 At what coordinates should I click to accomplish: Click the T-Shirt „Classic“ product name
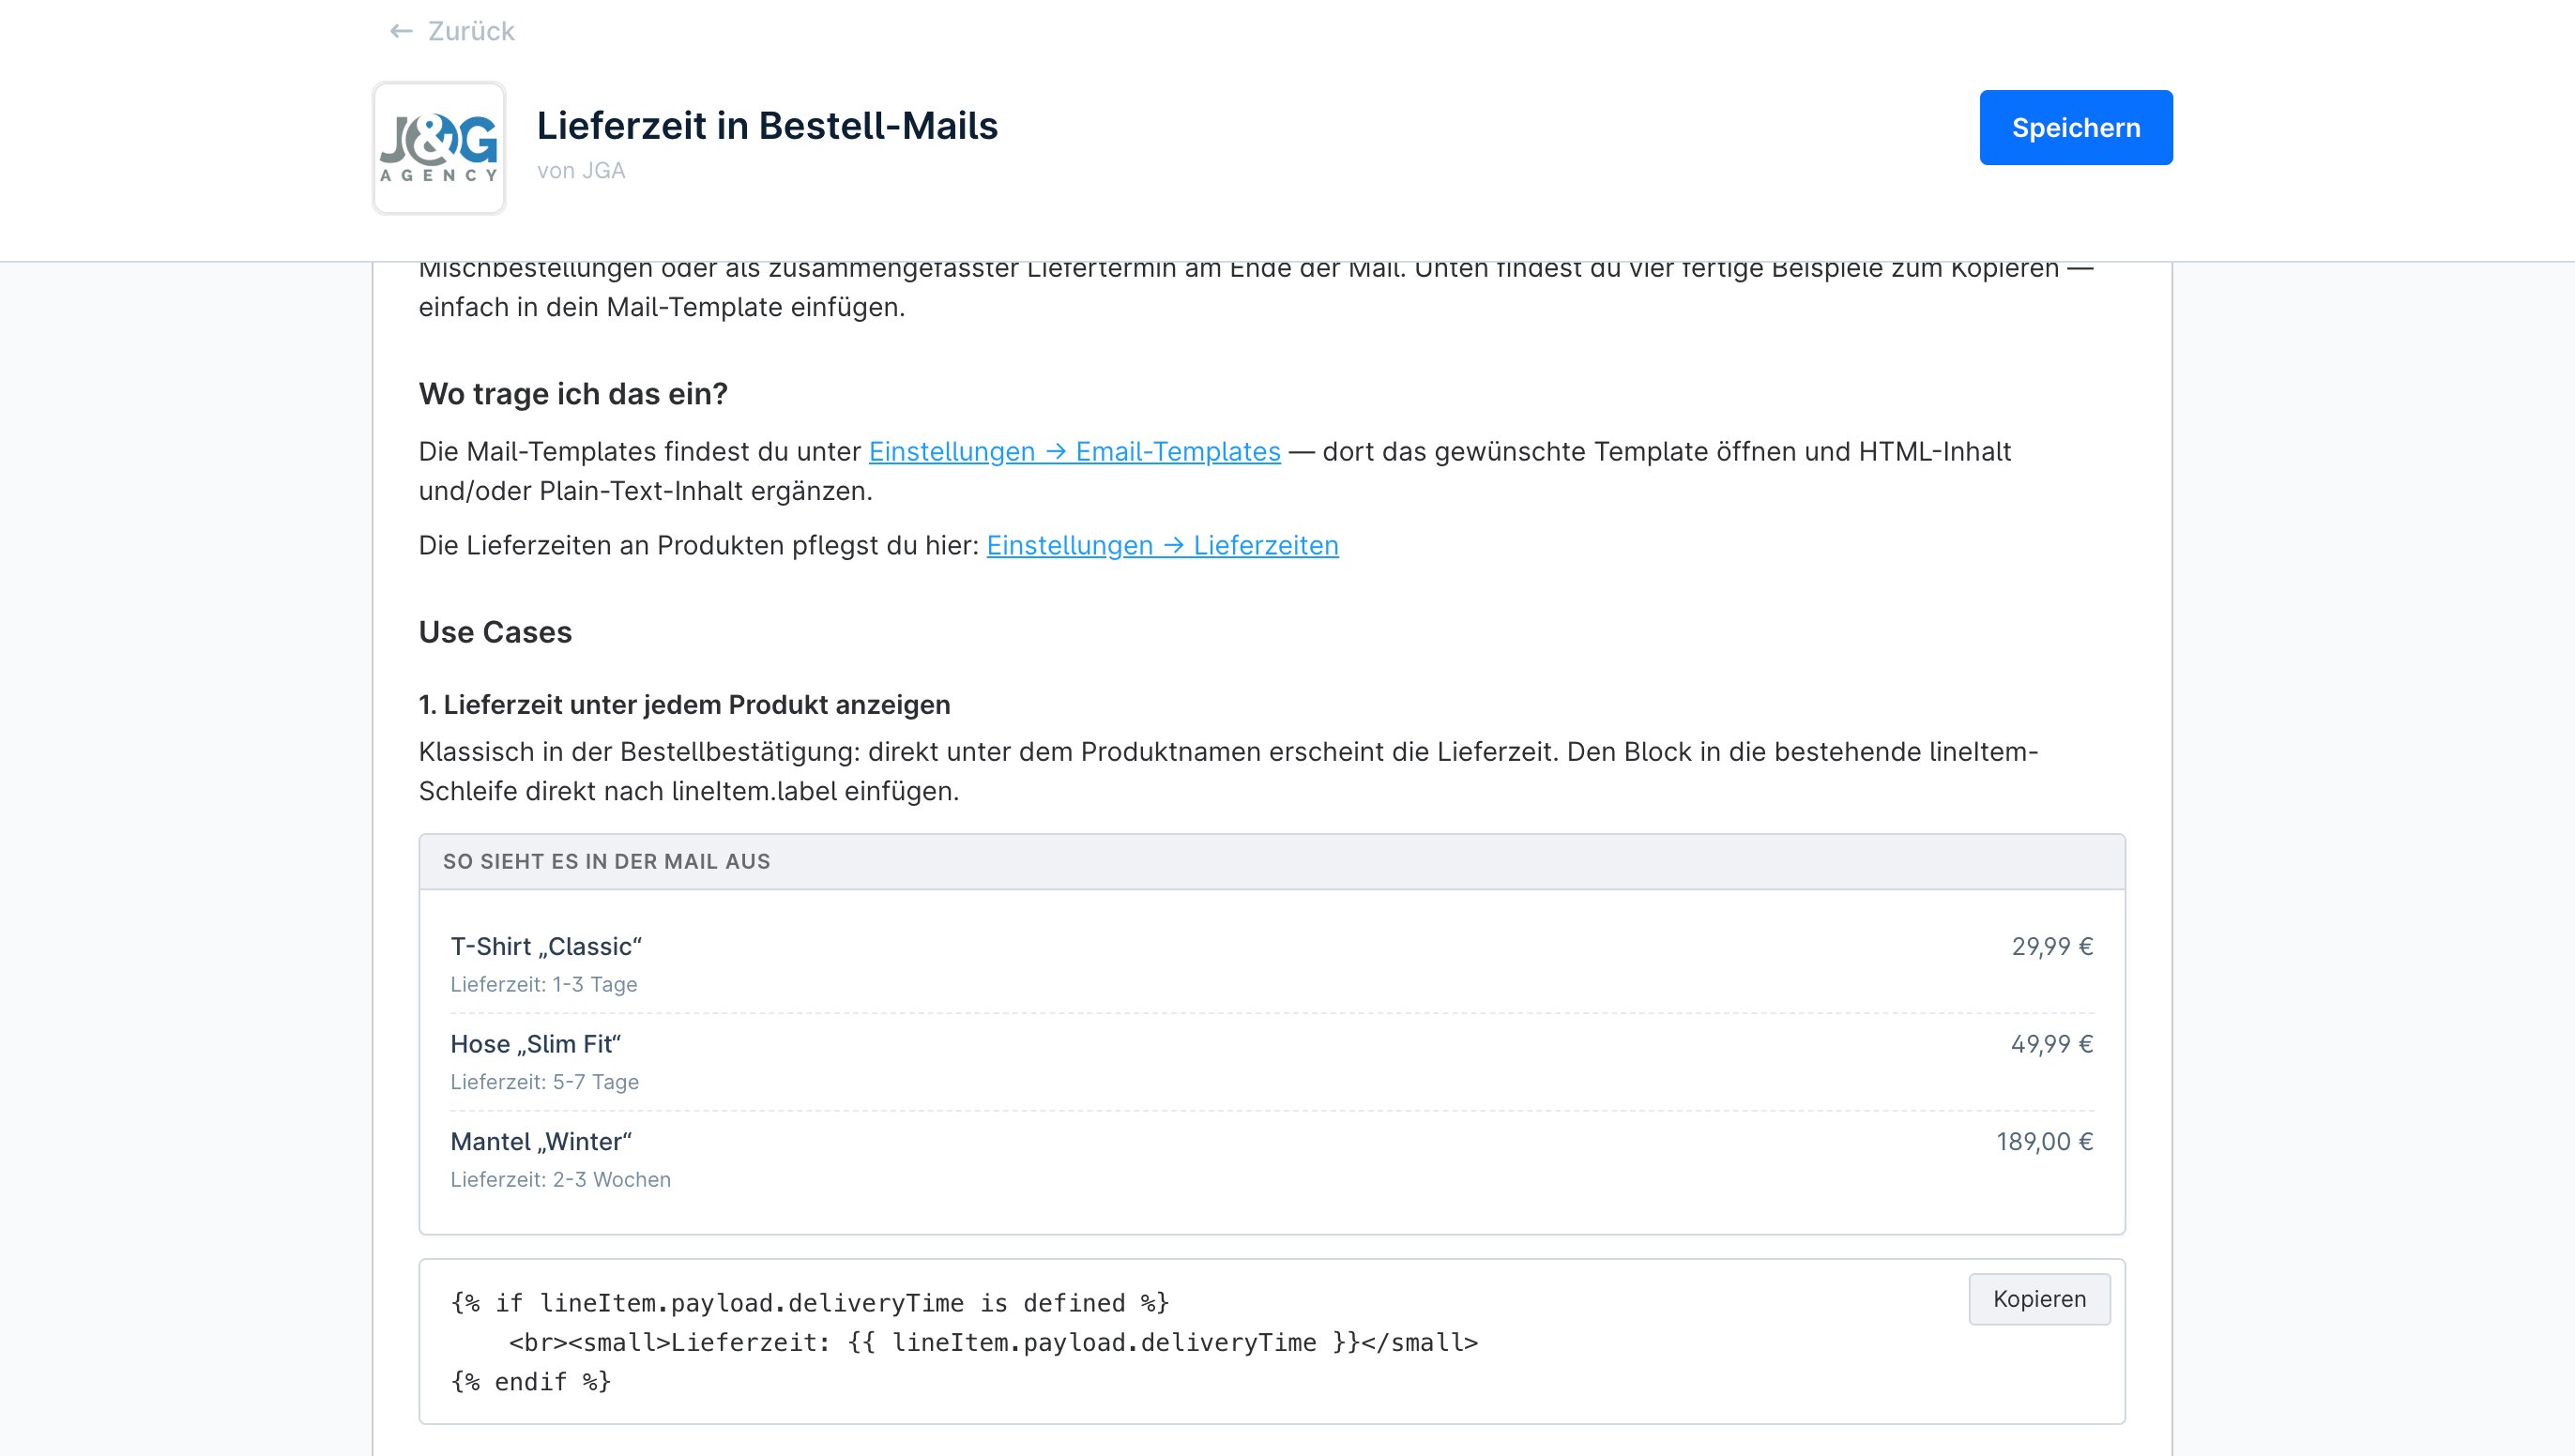[546, 946]
